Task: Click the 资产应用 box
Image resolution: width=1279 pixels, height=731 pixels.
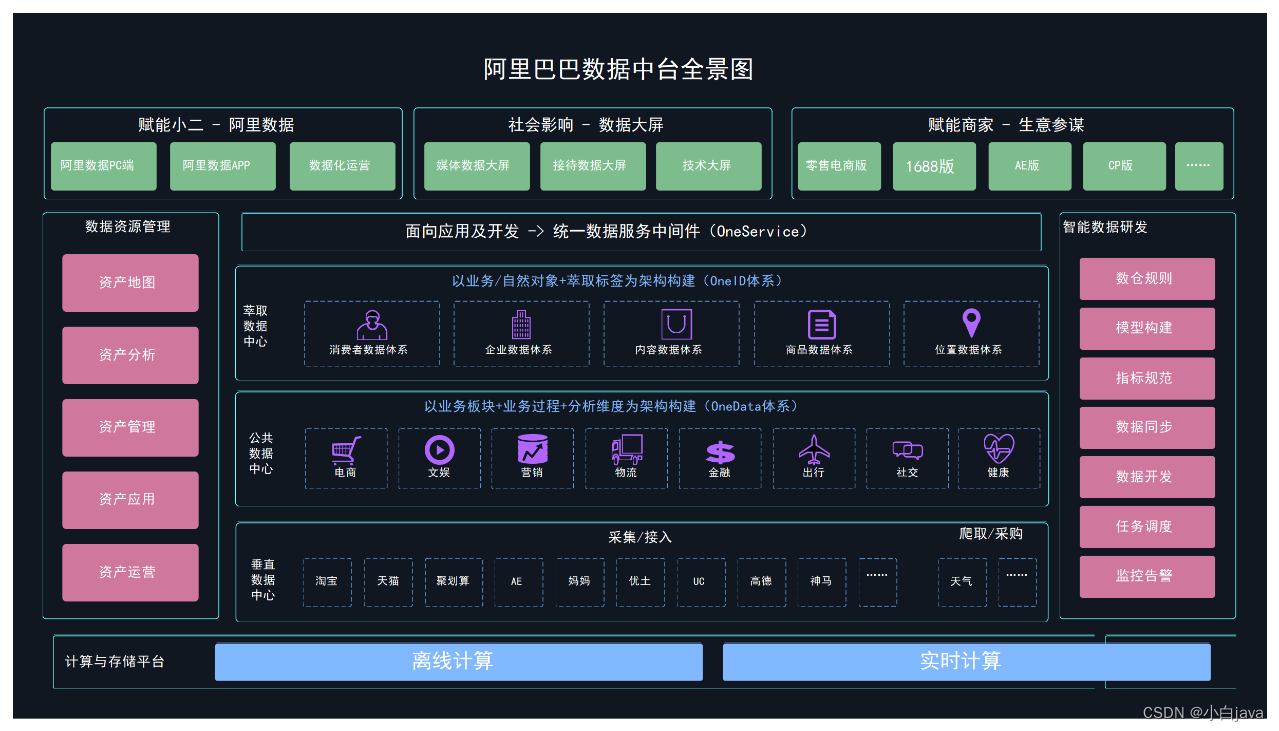Action: click(x=130, y=500)
